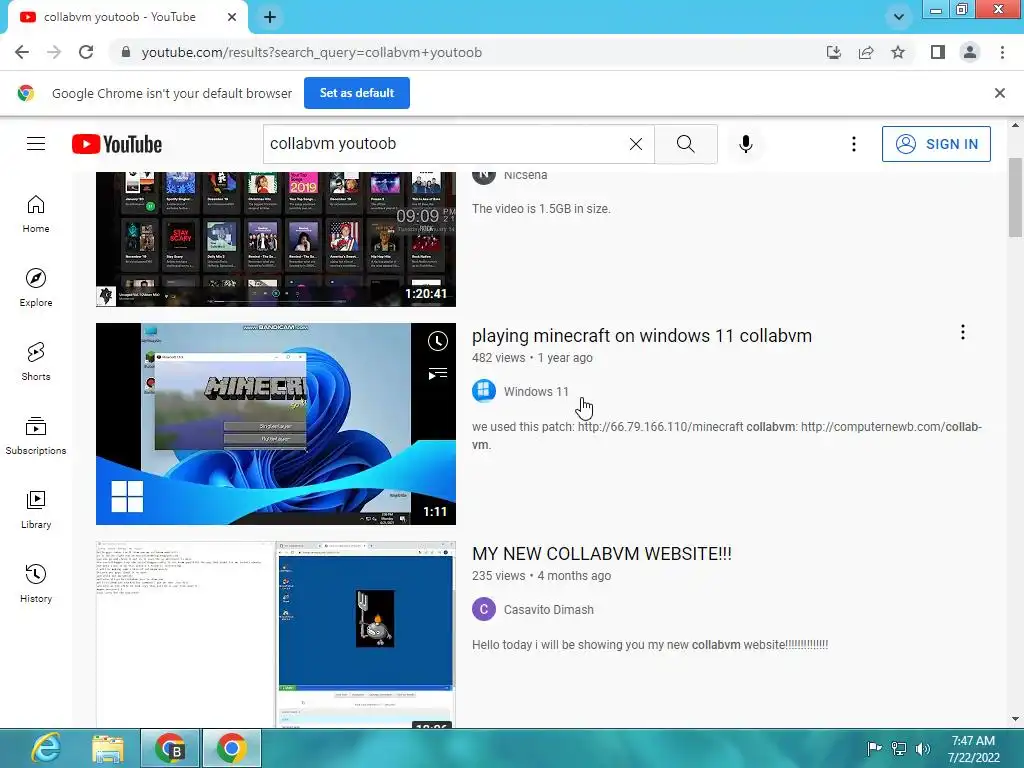Open Library in the sidebar
Viewport: 1024px width, 768px height.
[x=36, y=510]
